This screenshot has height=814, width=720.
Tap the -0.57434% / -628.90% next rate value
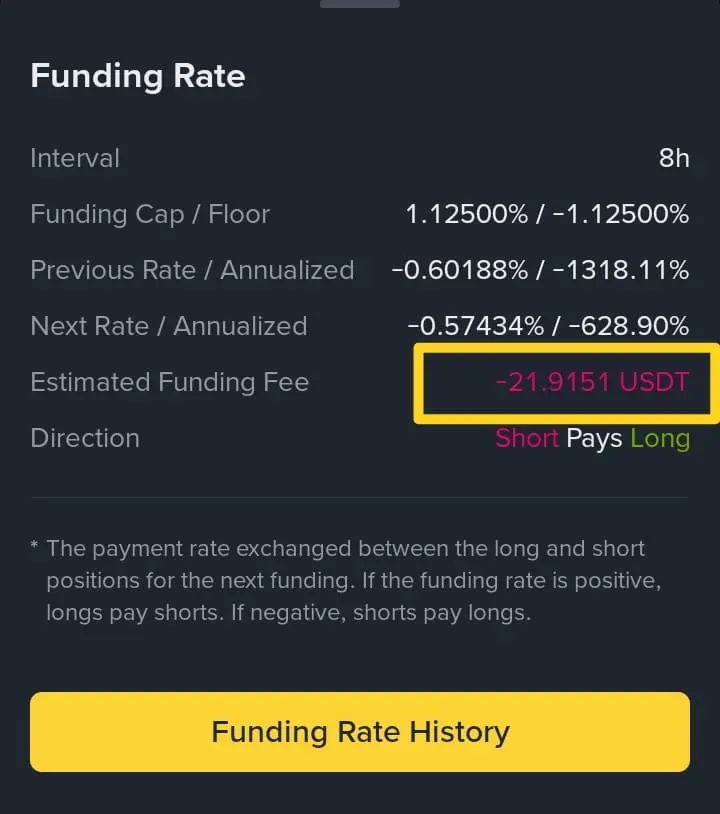[548, 326]
